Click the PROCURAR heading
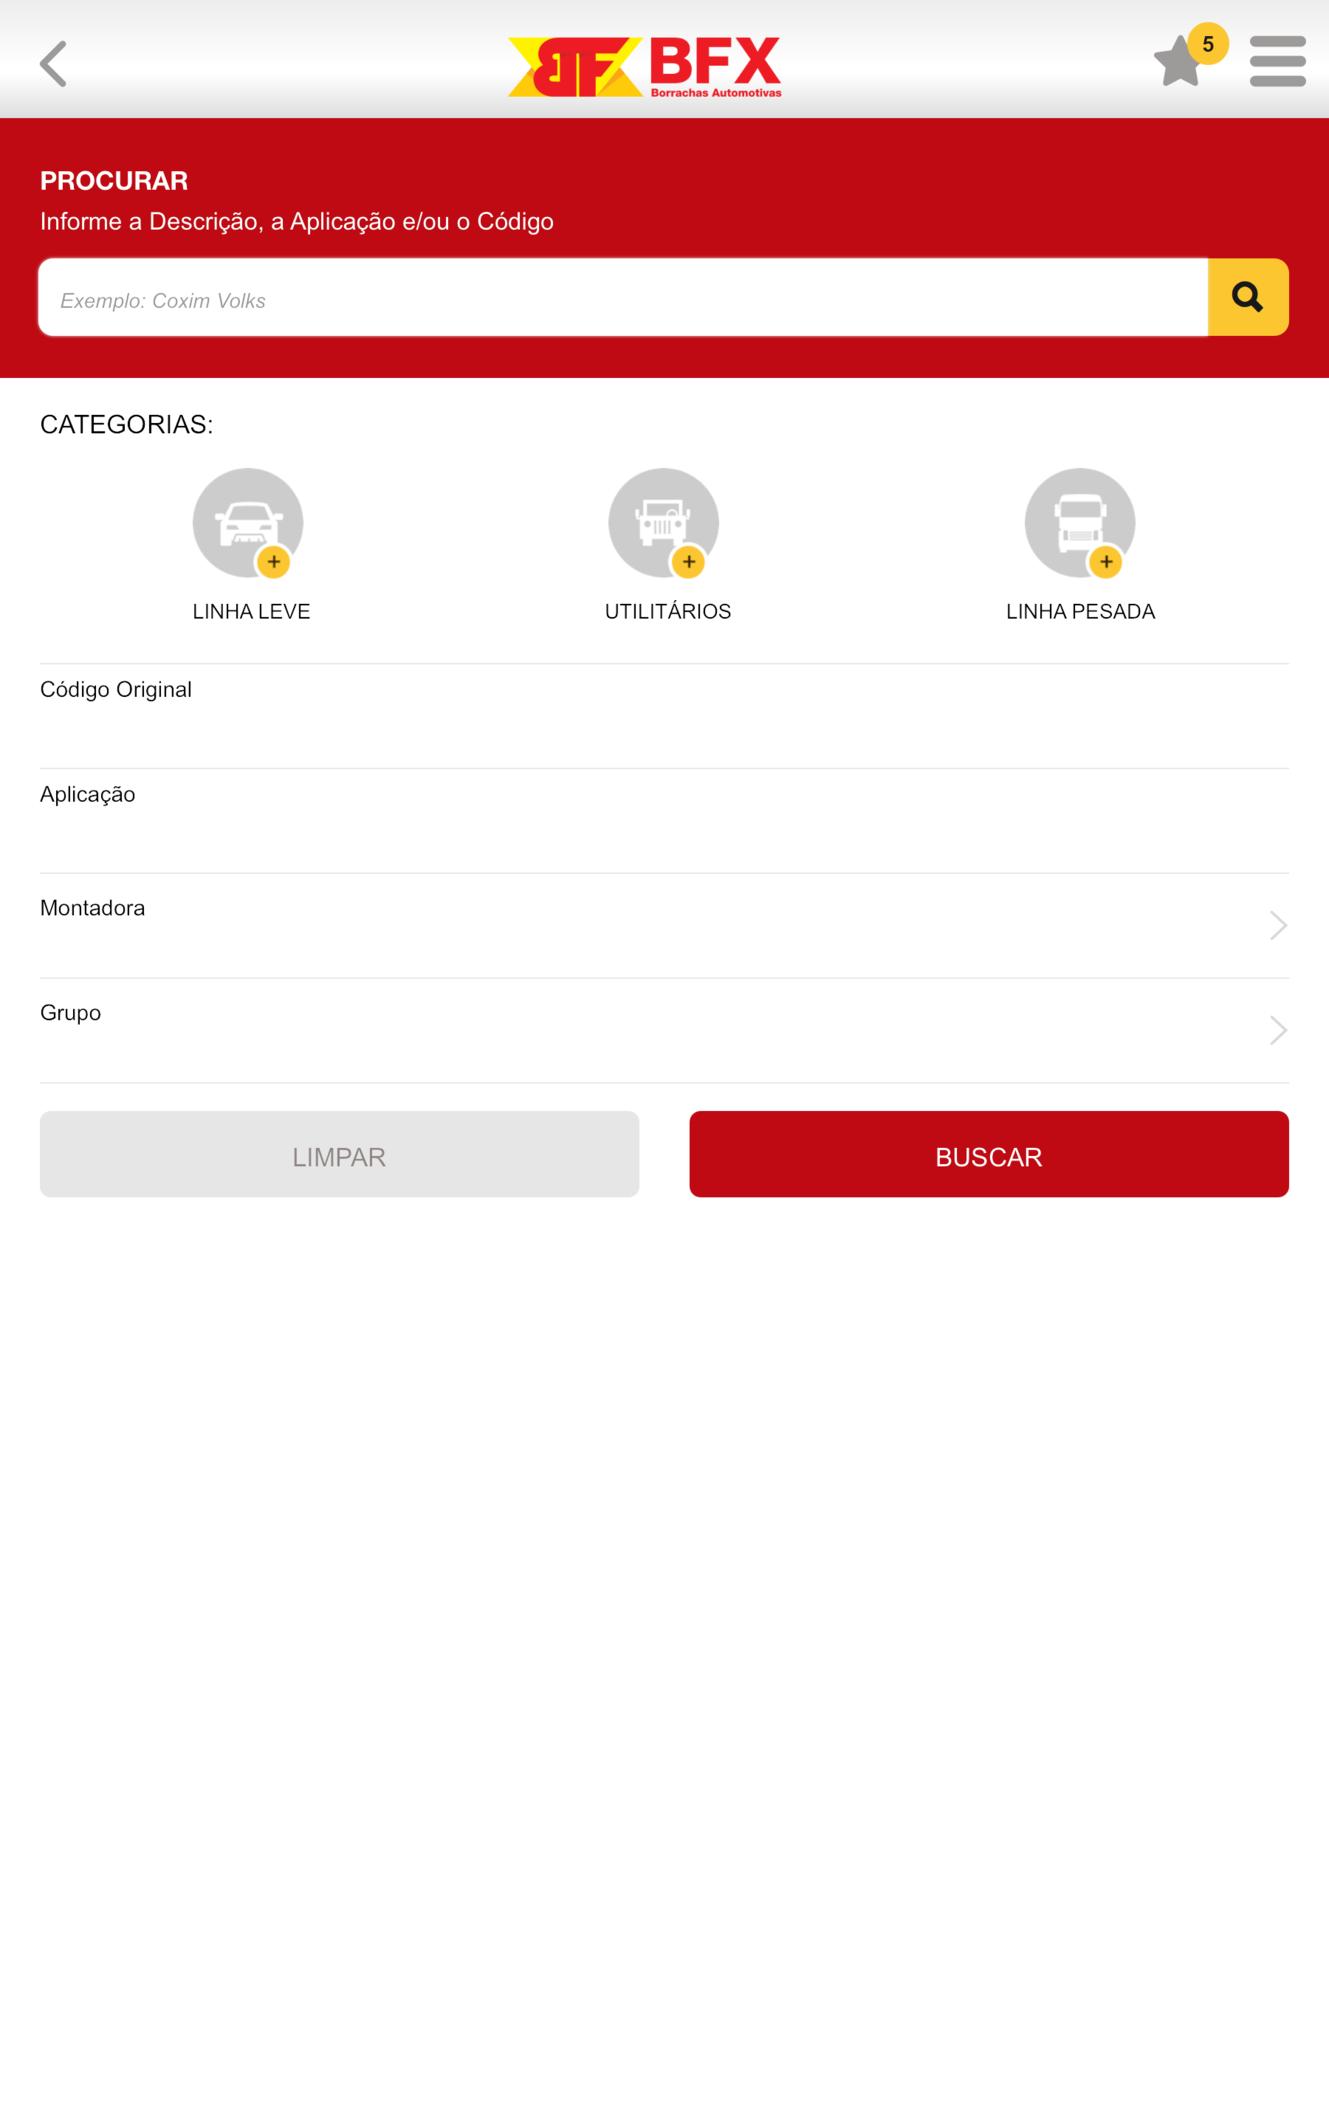1329x2126 pixels. [114, 181]
